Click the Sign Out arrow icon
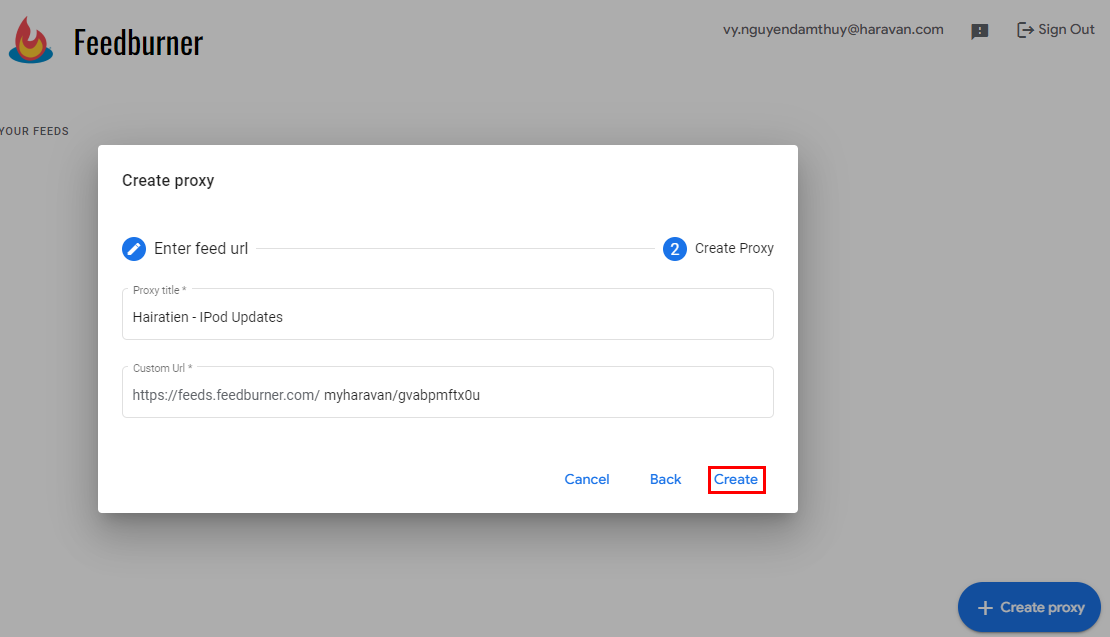This screenshot has height=637, width=1110. [1025, 30]
